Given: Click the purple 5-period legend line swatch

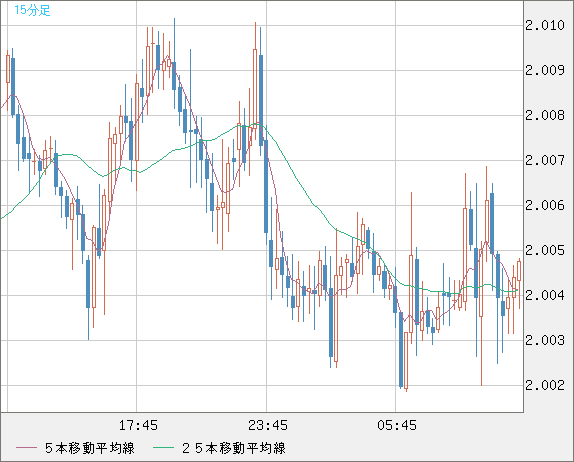Looking at the screenshot, I should point(26,448).
